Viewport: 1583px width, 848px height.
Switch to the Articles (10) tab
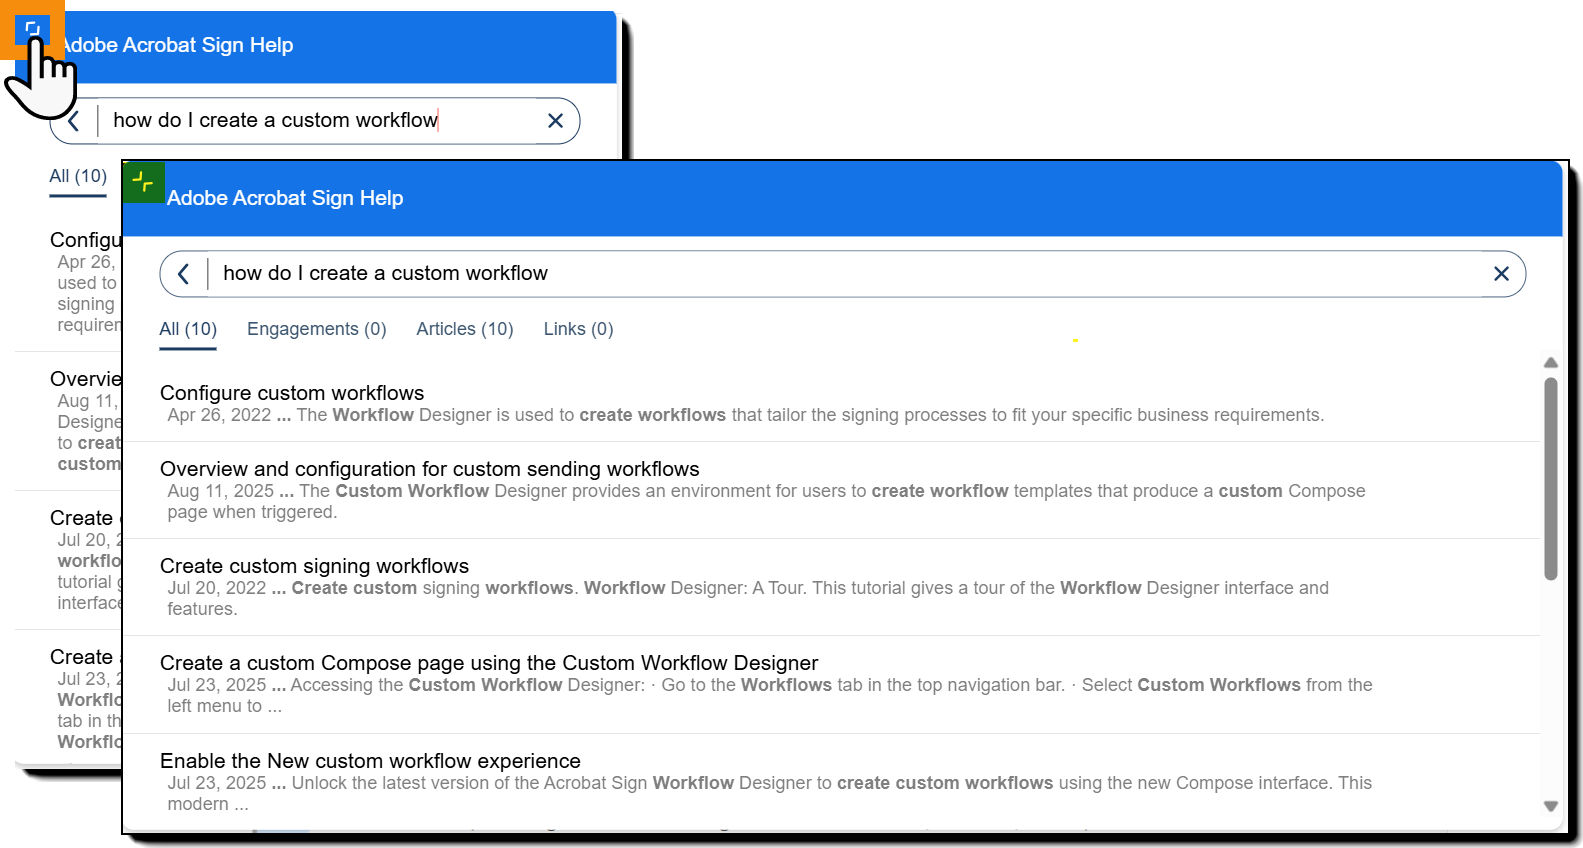[465, 329]
